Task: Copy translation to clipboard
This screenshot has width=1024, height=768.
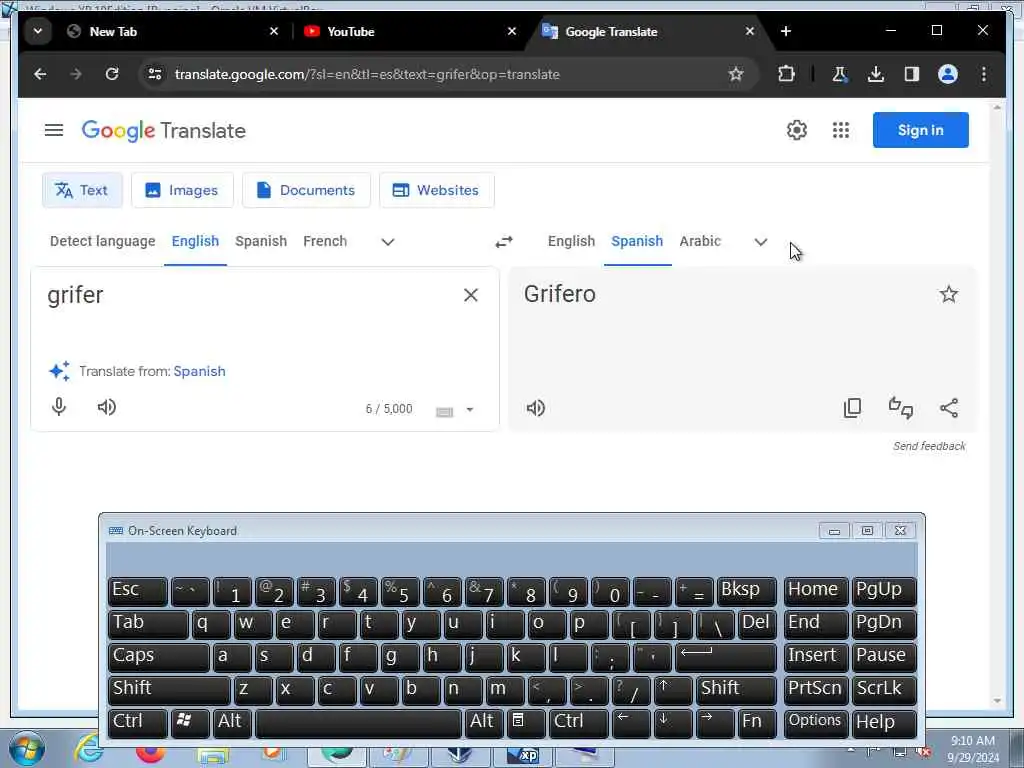Action: (852, 408)
